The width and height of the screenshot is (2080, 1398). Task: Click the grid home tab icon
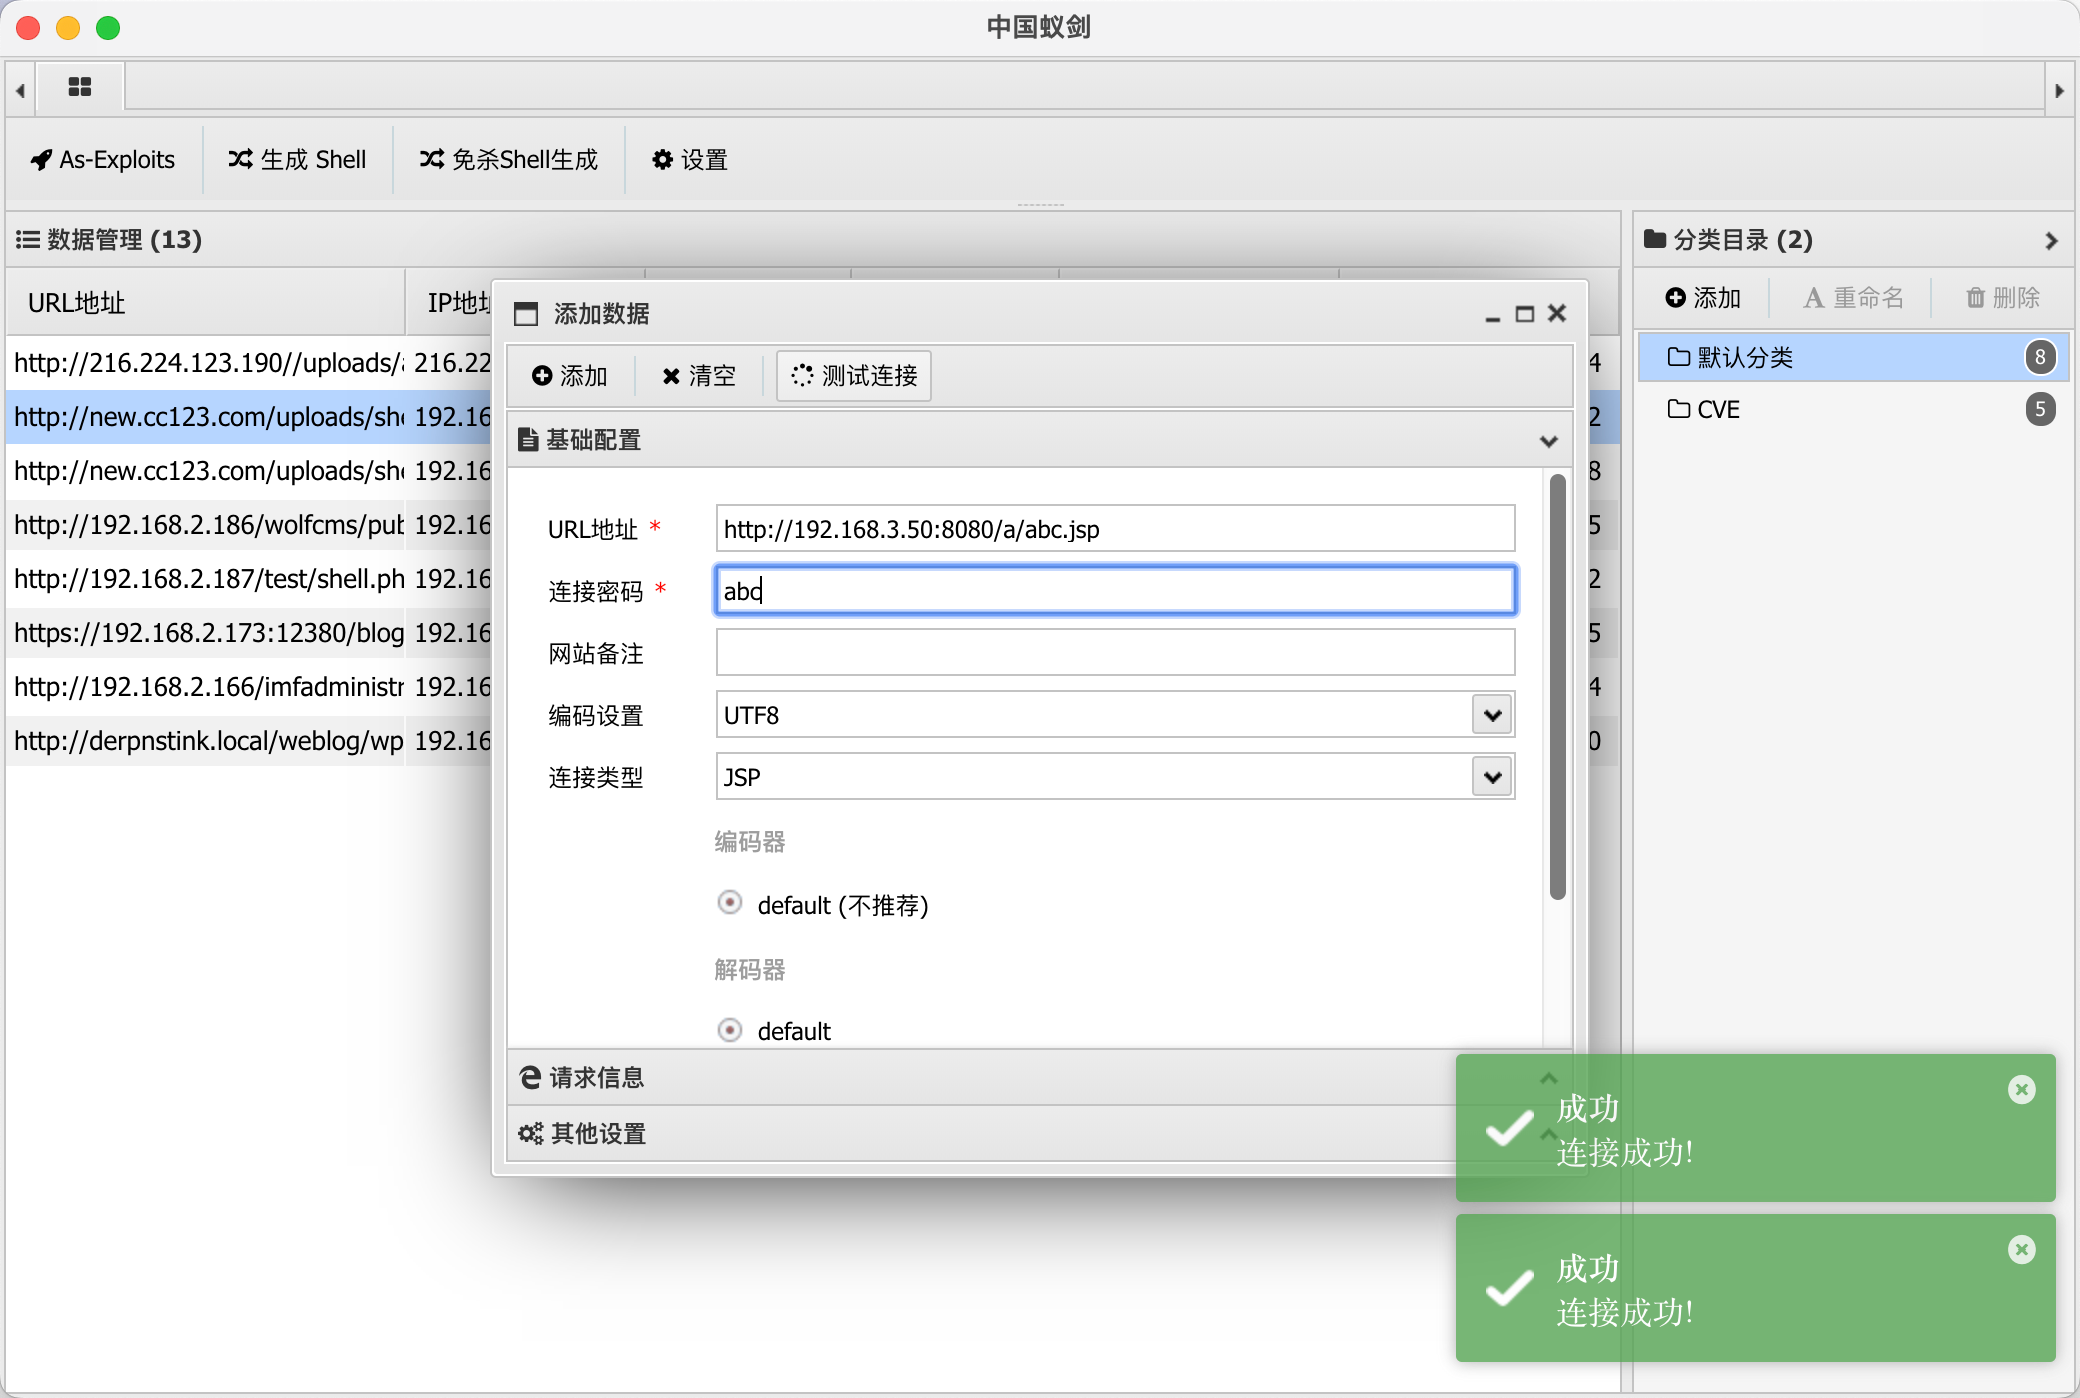pyautogui.click(x=80, y=87)
